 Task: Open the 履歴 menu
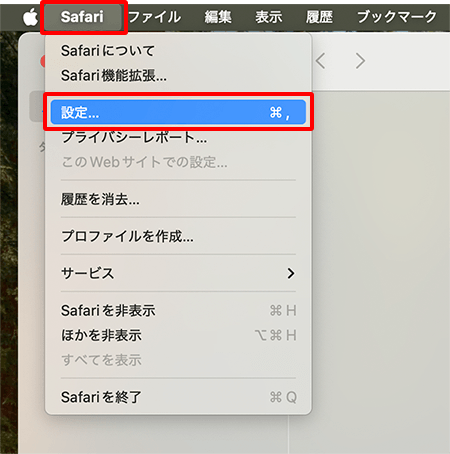coord(319,17)
